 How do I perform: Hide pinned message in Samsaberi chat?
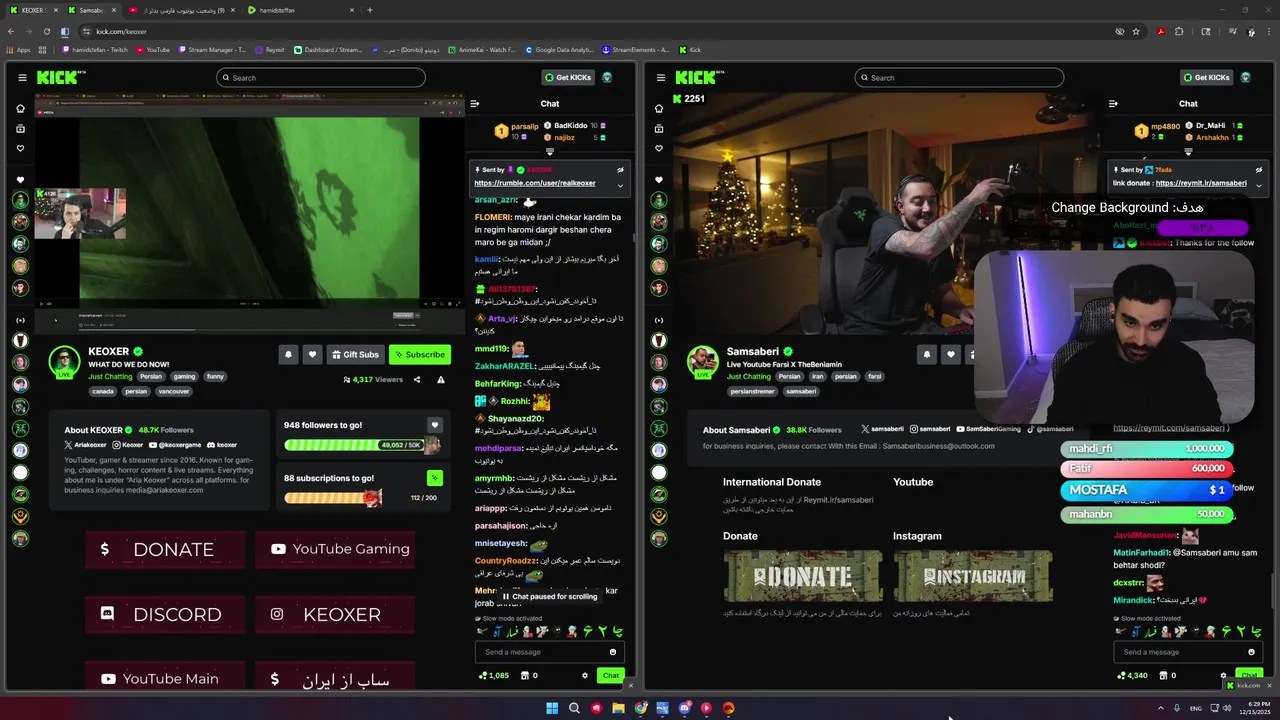click(1258, 170)
